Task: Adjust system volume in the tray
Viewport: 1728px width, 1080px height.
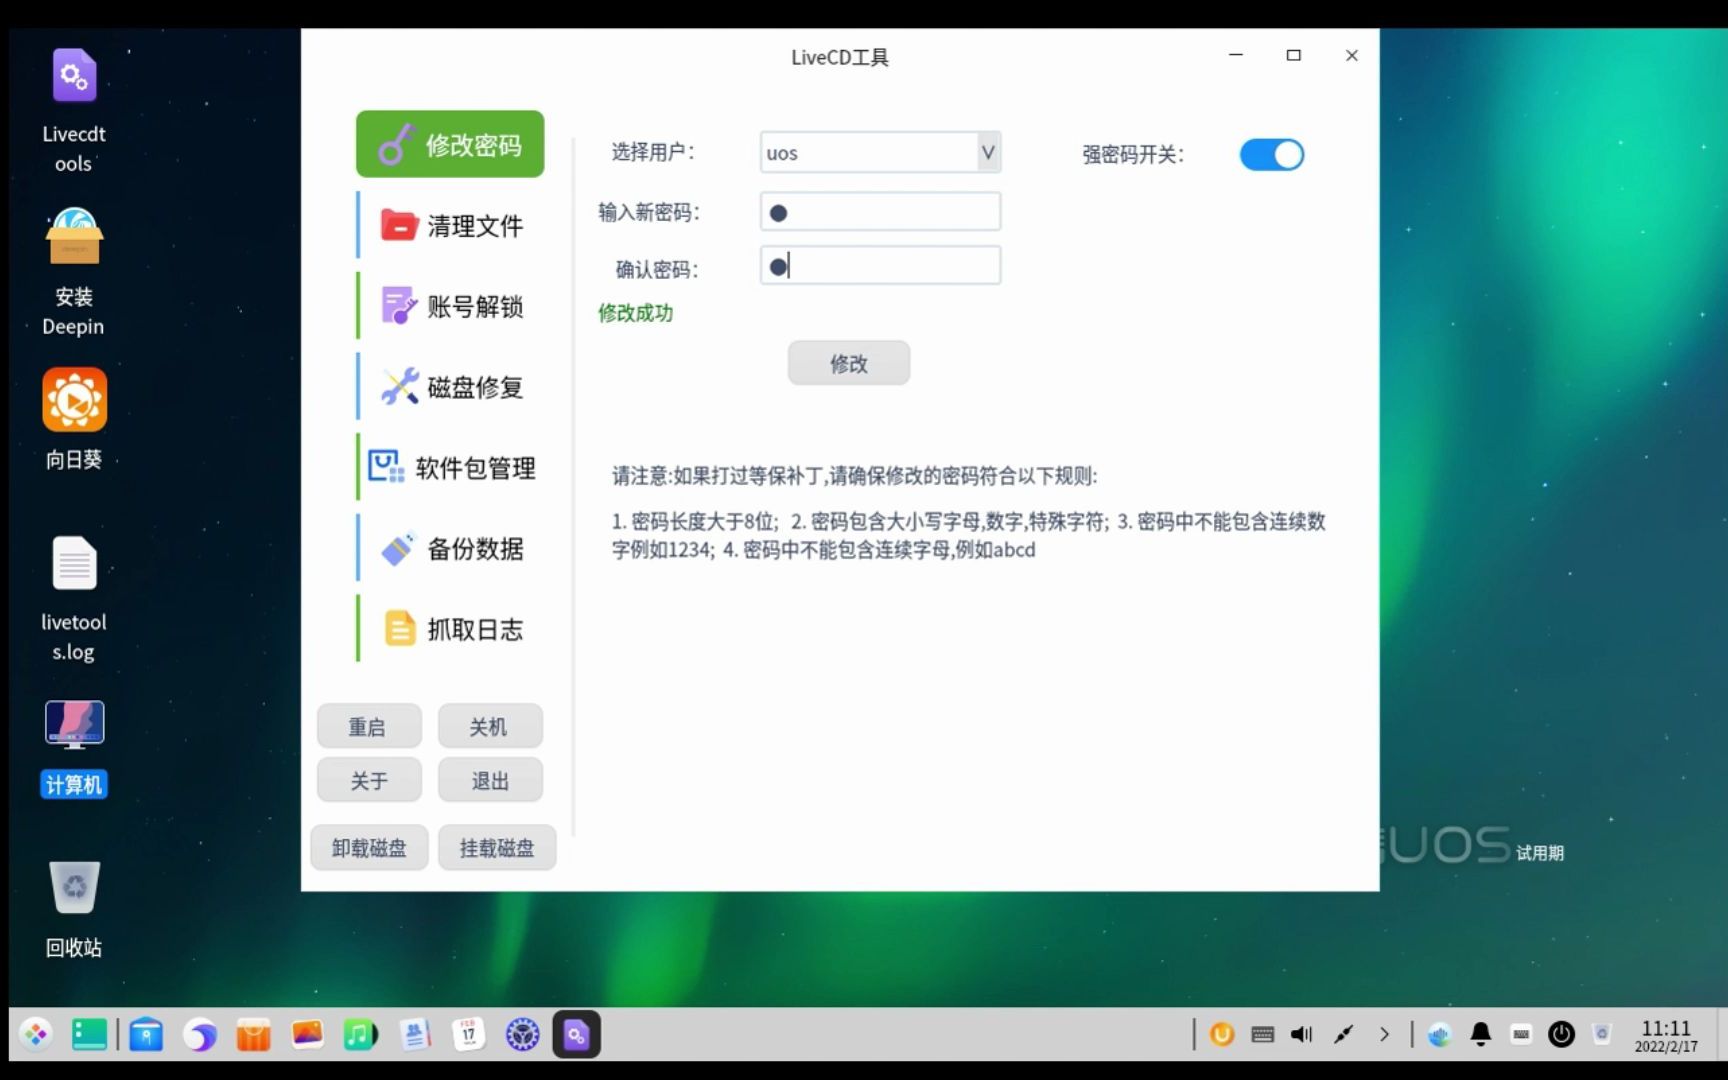Action: point(1300,1034)
